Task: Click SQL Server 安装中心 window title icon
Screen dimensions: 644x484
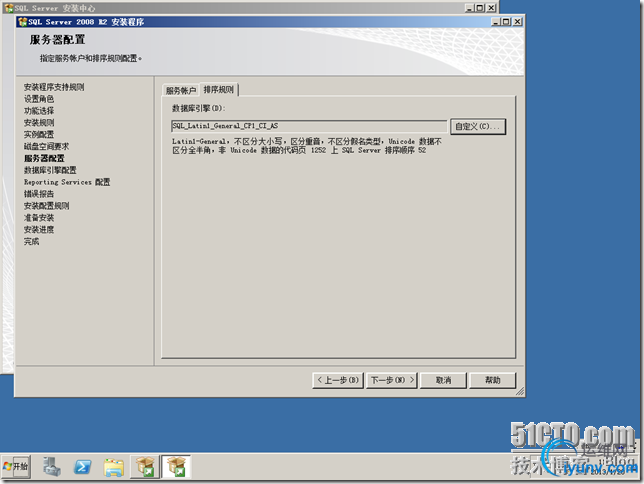Action: [x=9, y=8]
